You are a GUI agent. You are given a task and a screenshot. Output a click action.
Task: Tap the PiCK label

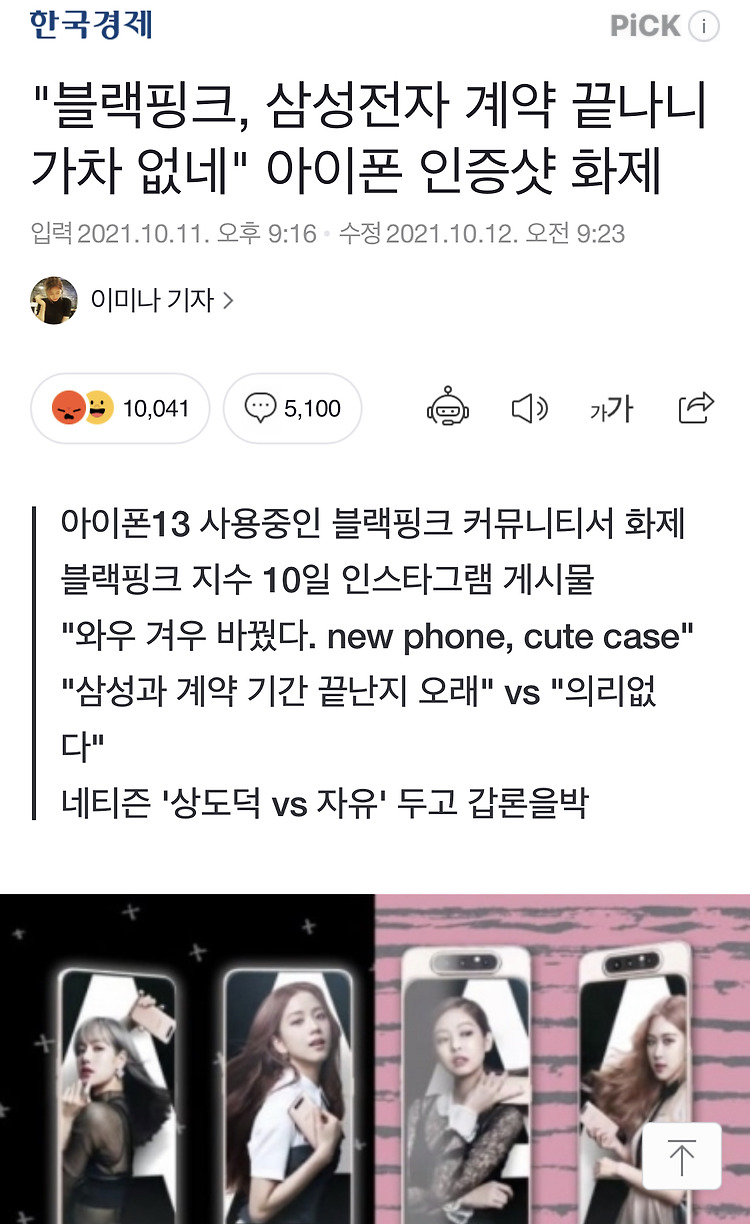point(646,26)
